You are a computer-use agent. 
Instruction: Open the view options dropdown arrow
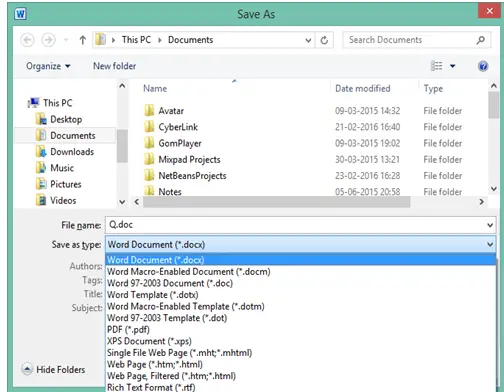click(x=452, y=66)
